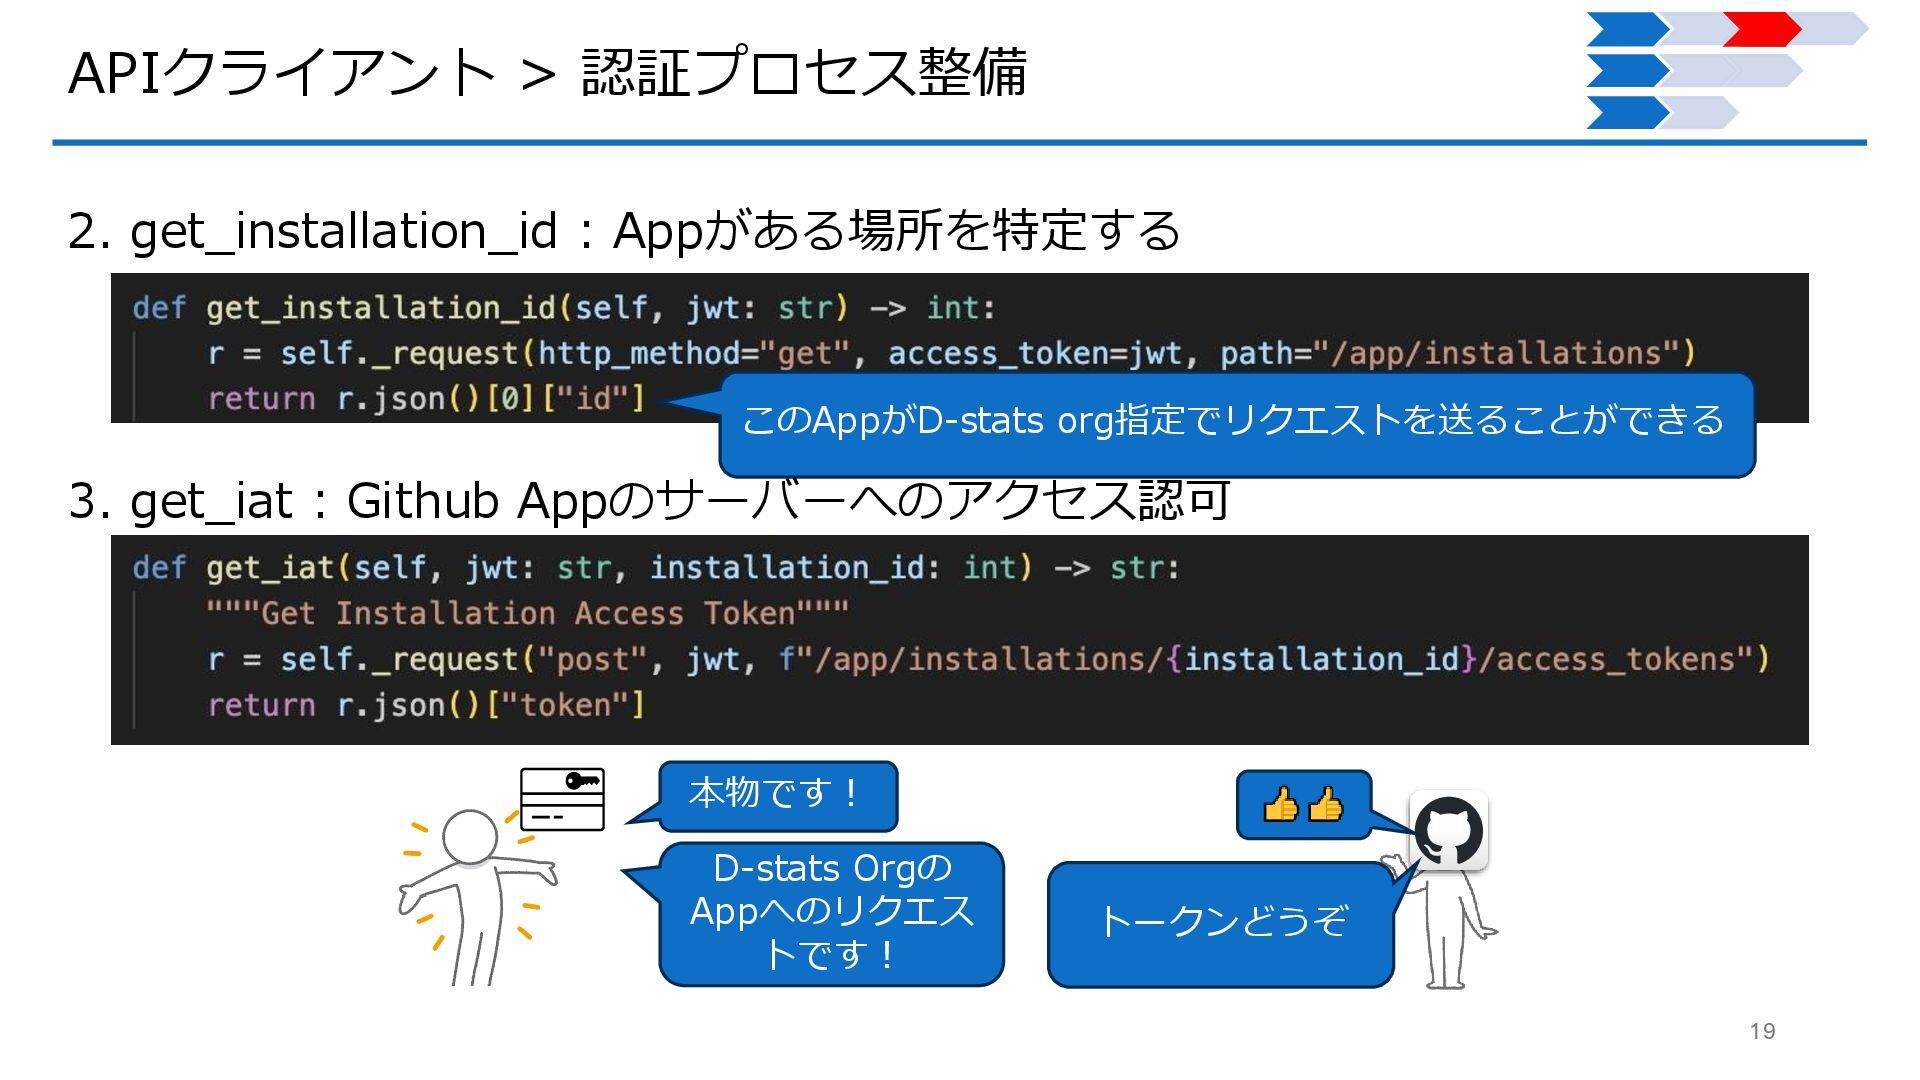Screen dimensions: 1920x1080
Task: Click the stick figure with outstretched arms
Action: 476,895
